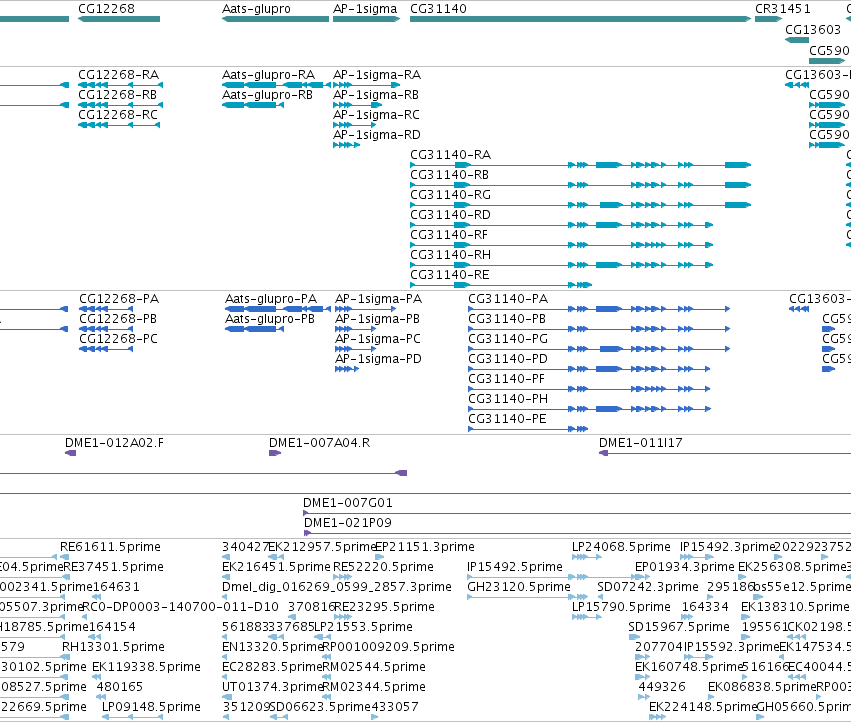The image size is (851, 722).
Task: Click protein CG12268-PA
Action: pyautogui.click(x=119, y=299)
